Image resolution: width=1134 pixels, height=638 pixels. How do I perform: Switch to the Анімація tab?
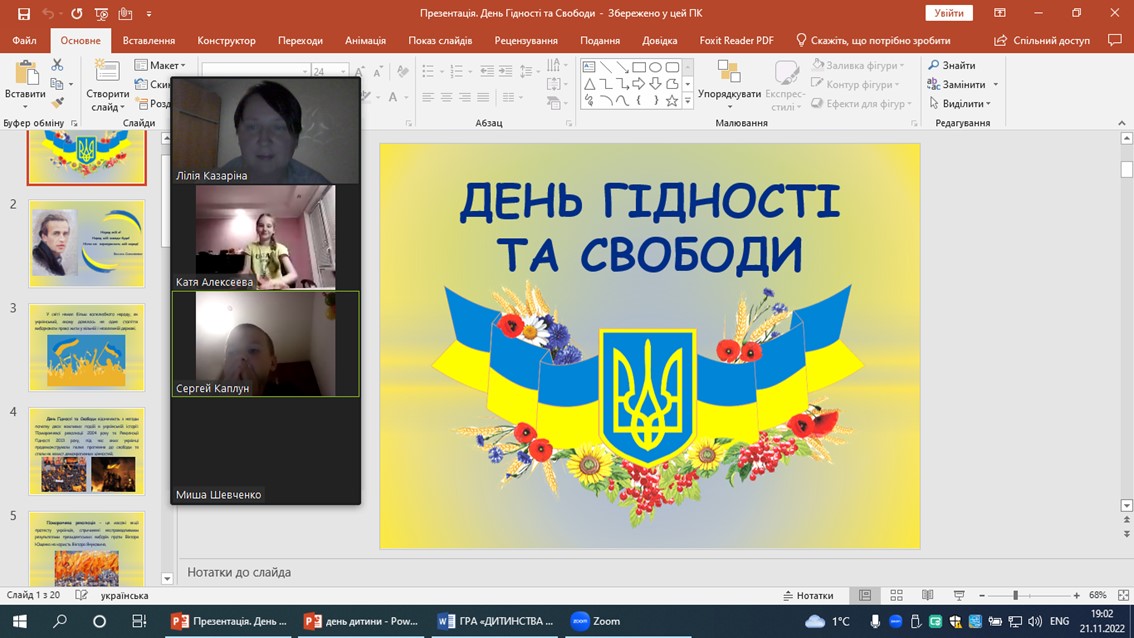365,41
